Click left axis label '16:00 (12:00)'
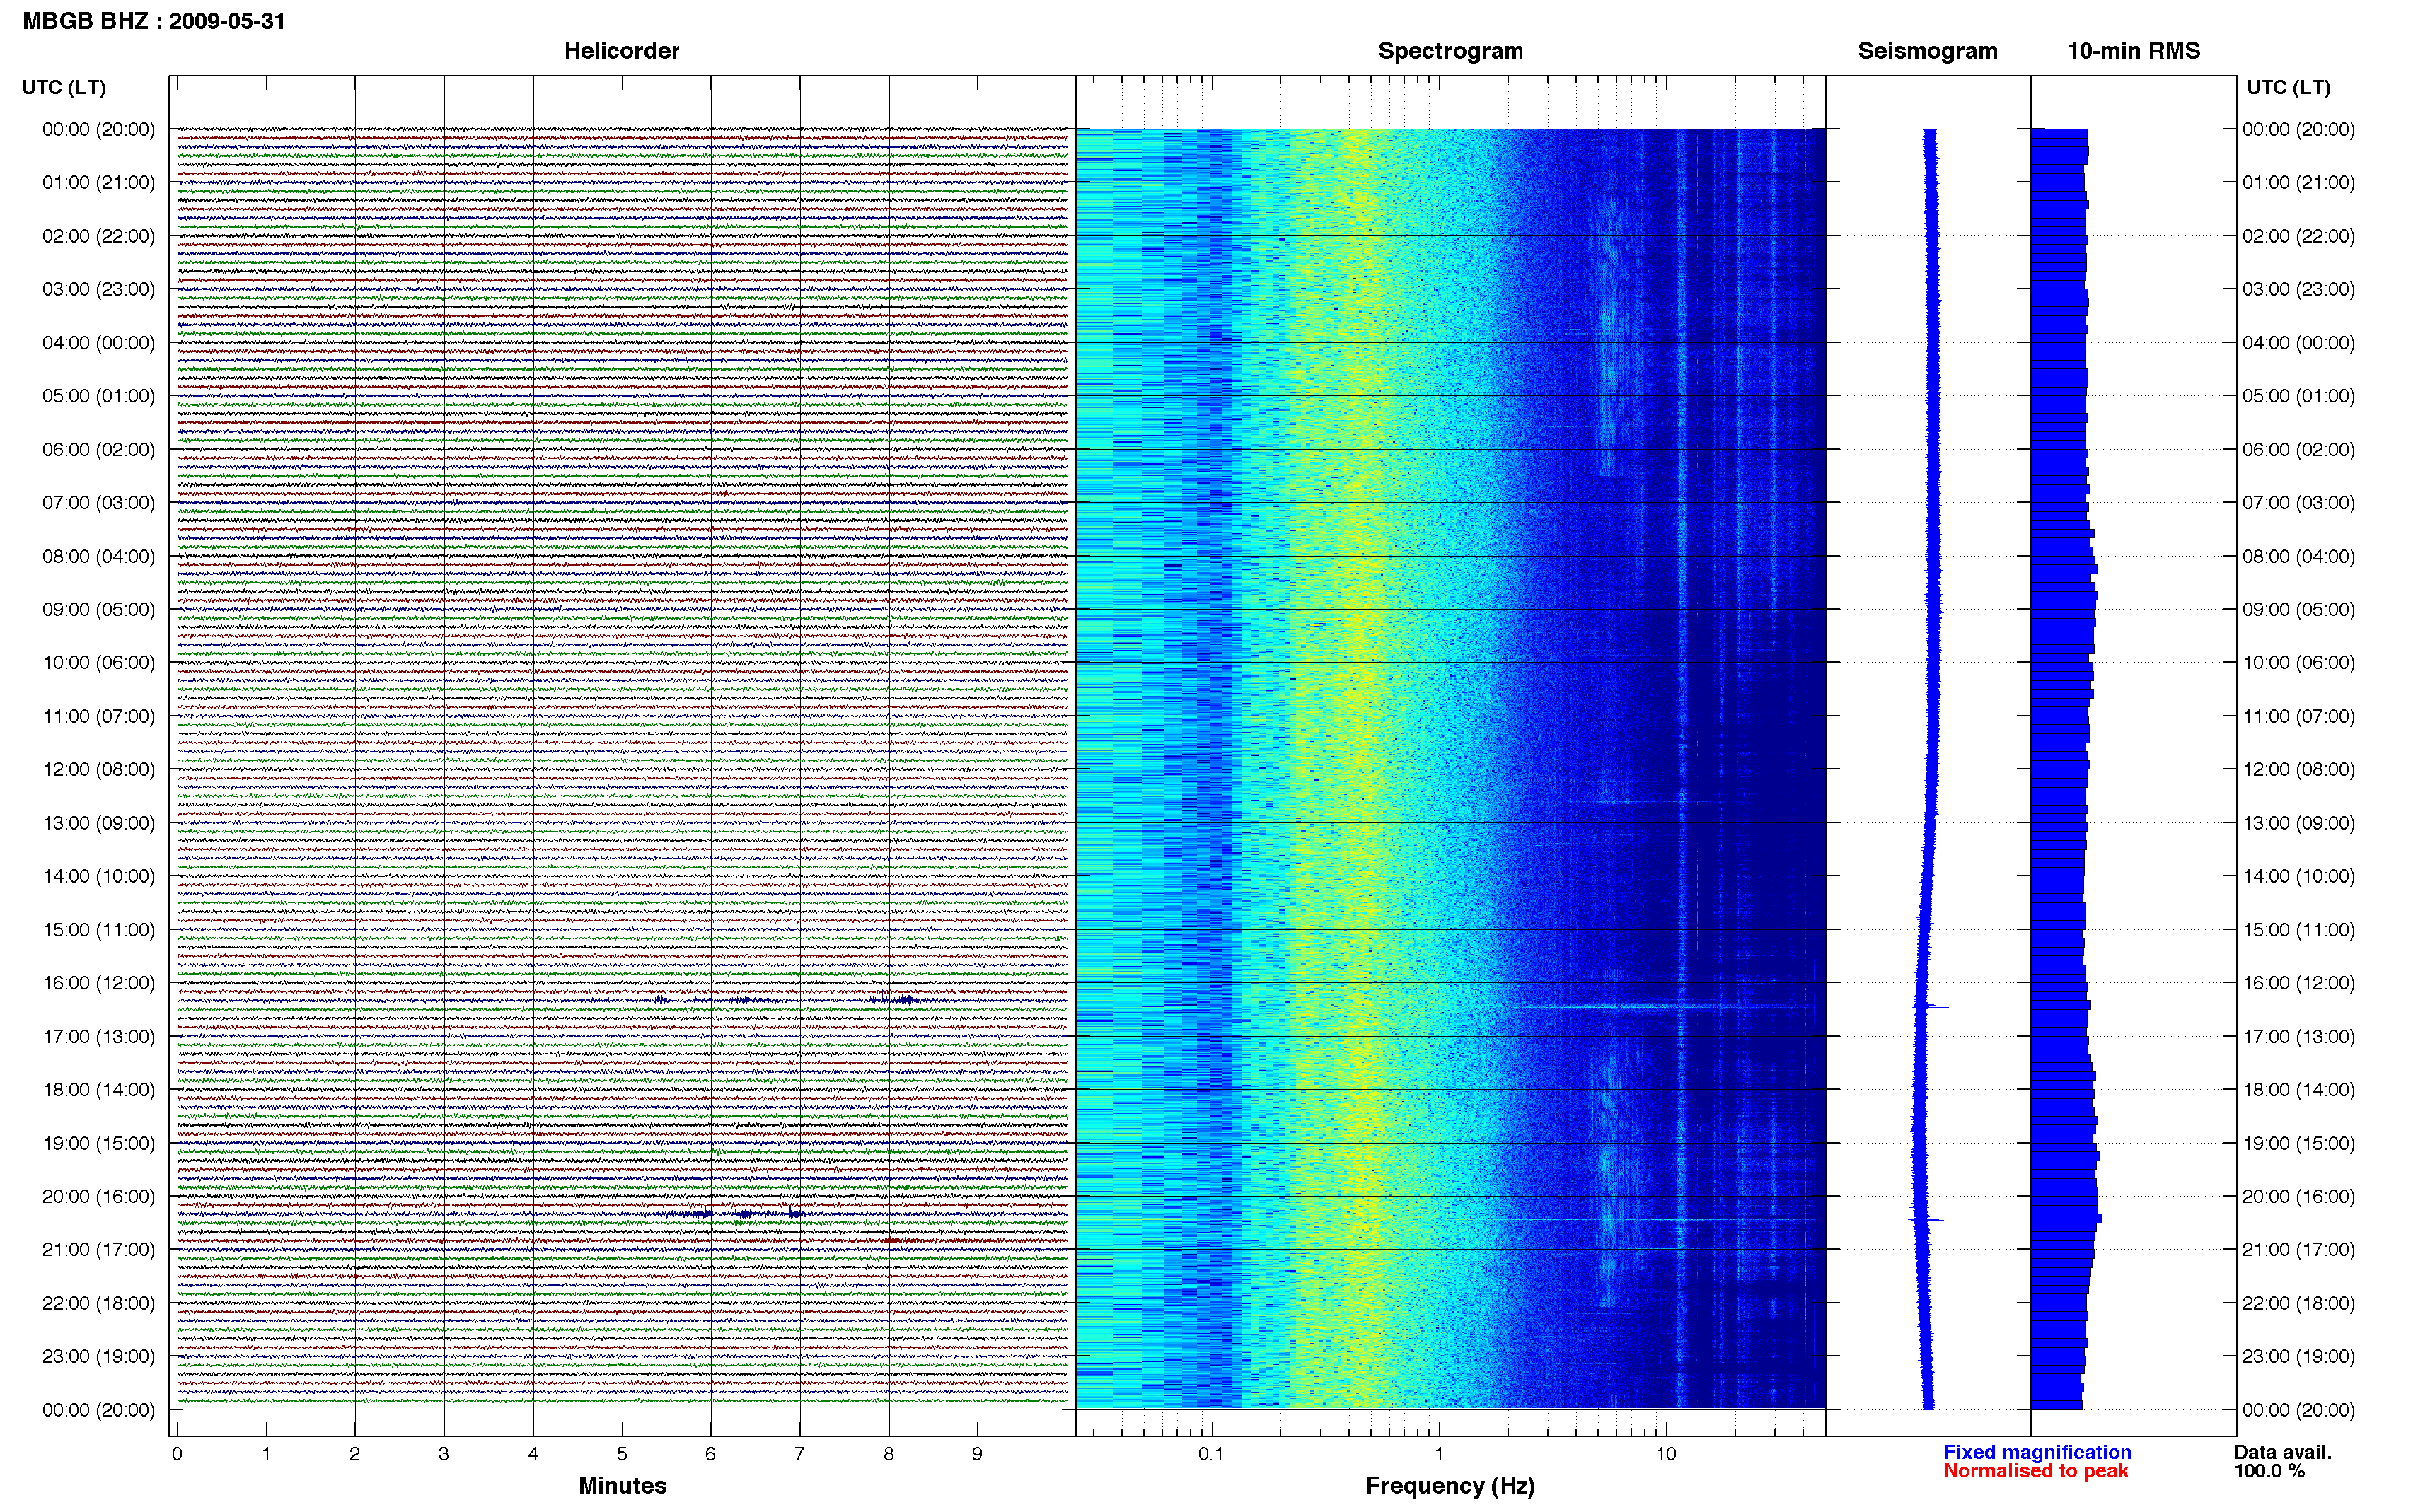This screenshot has height=1512, width=2418. (x=98, y=983)
